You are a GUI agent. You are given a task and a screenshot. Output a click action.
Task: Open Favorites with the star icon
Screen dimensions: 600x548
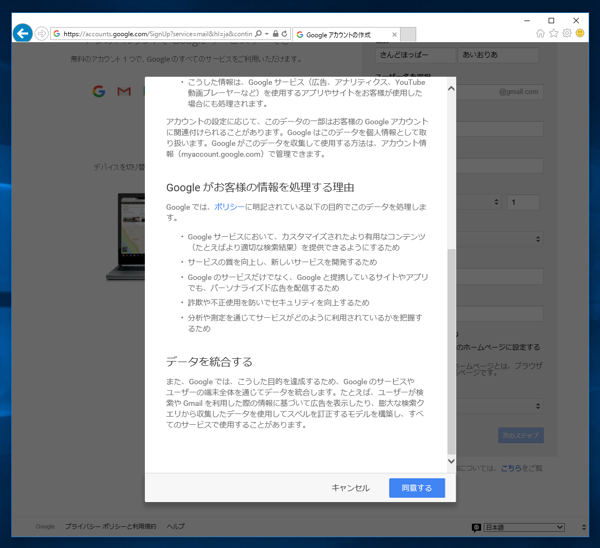click(x=554, y=33)
